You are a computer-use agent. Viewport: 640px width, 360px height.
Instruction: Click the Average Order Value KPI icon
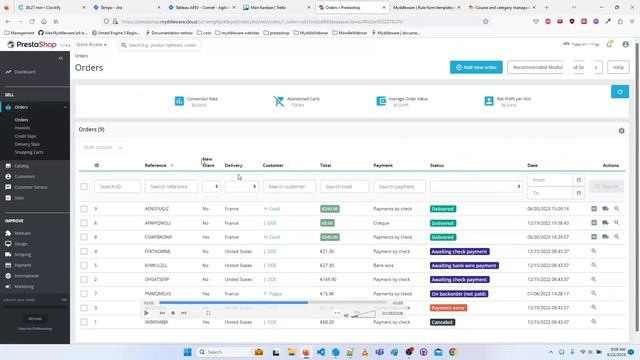[381, 101]
